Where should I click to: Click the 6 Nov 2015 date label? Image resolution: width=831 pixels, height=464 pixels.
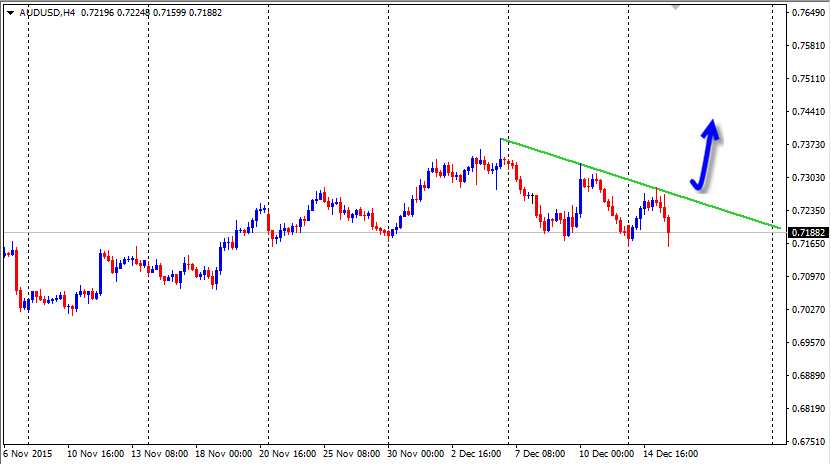pos(28,454)
